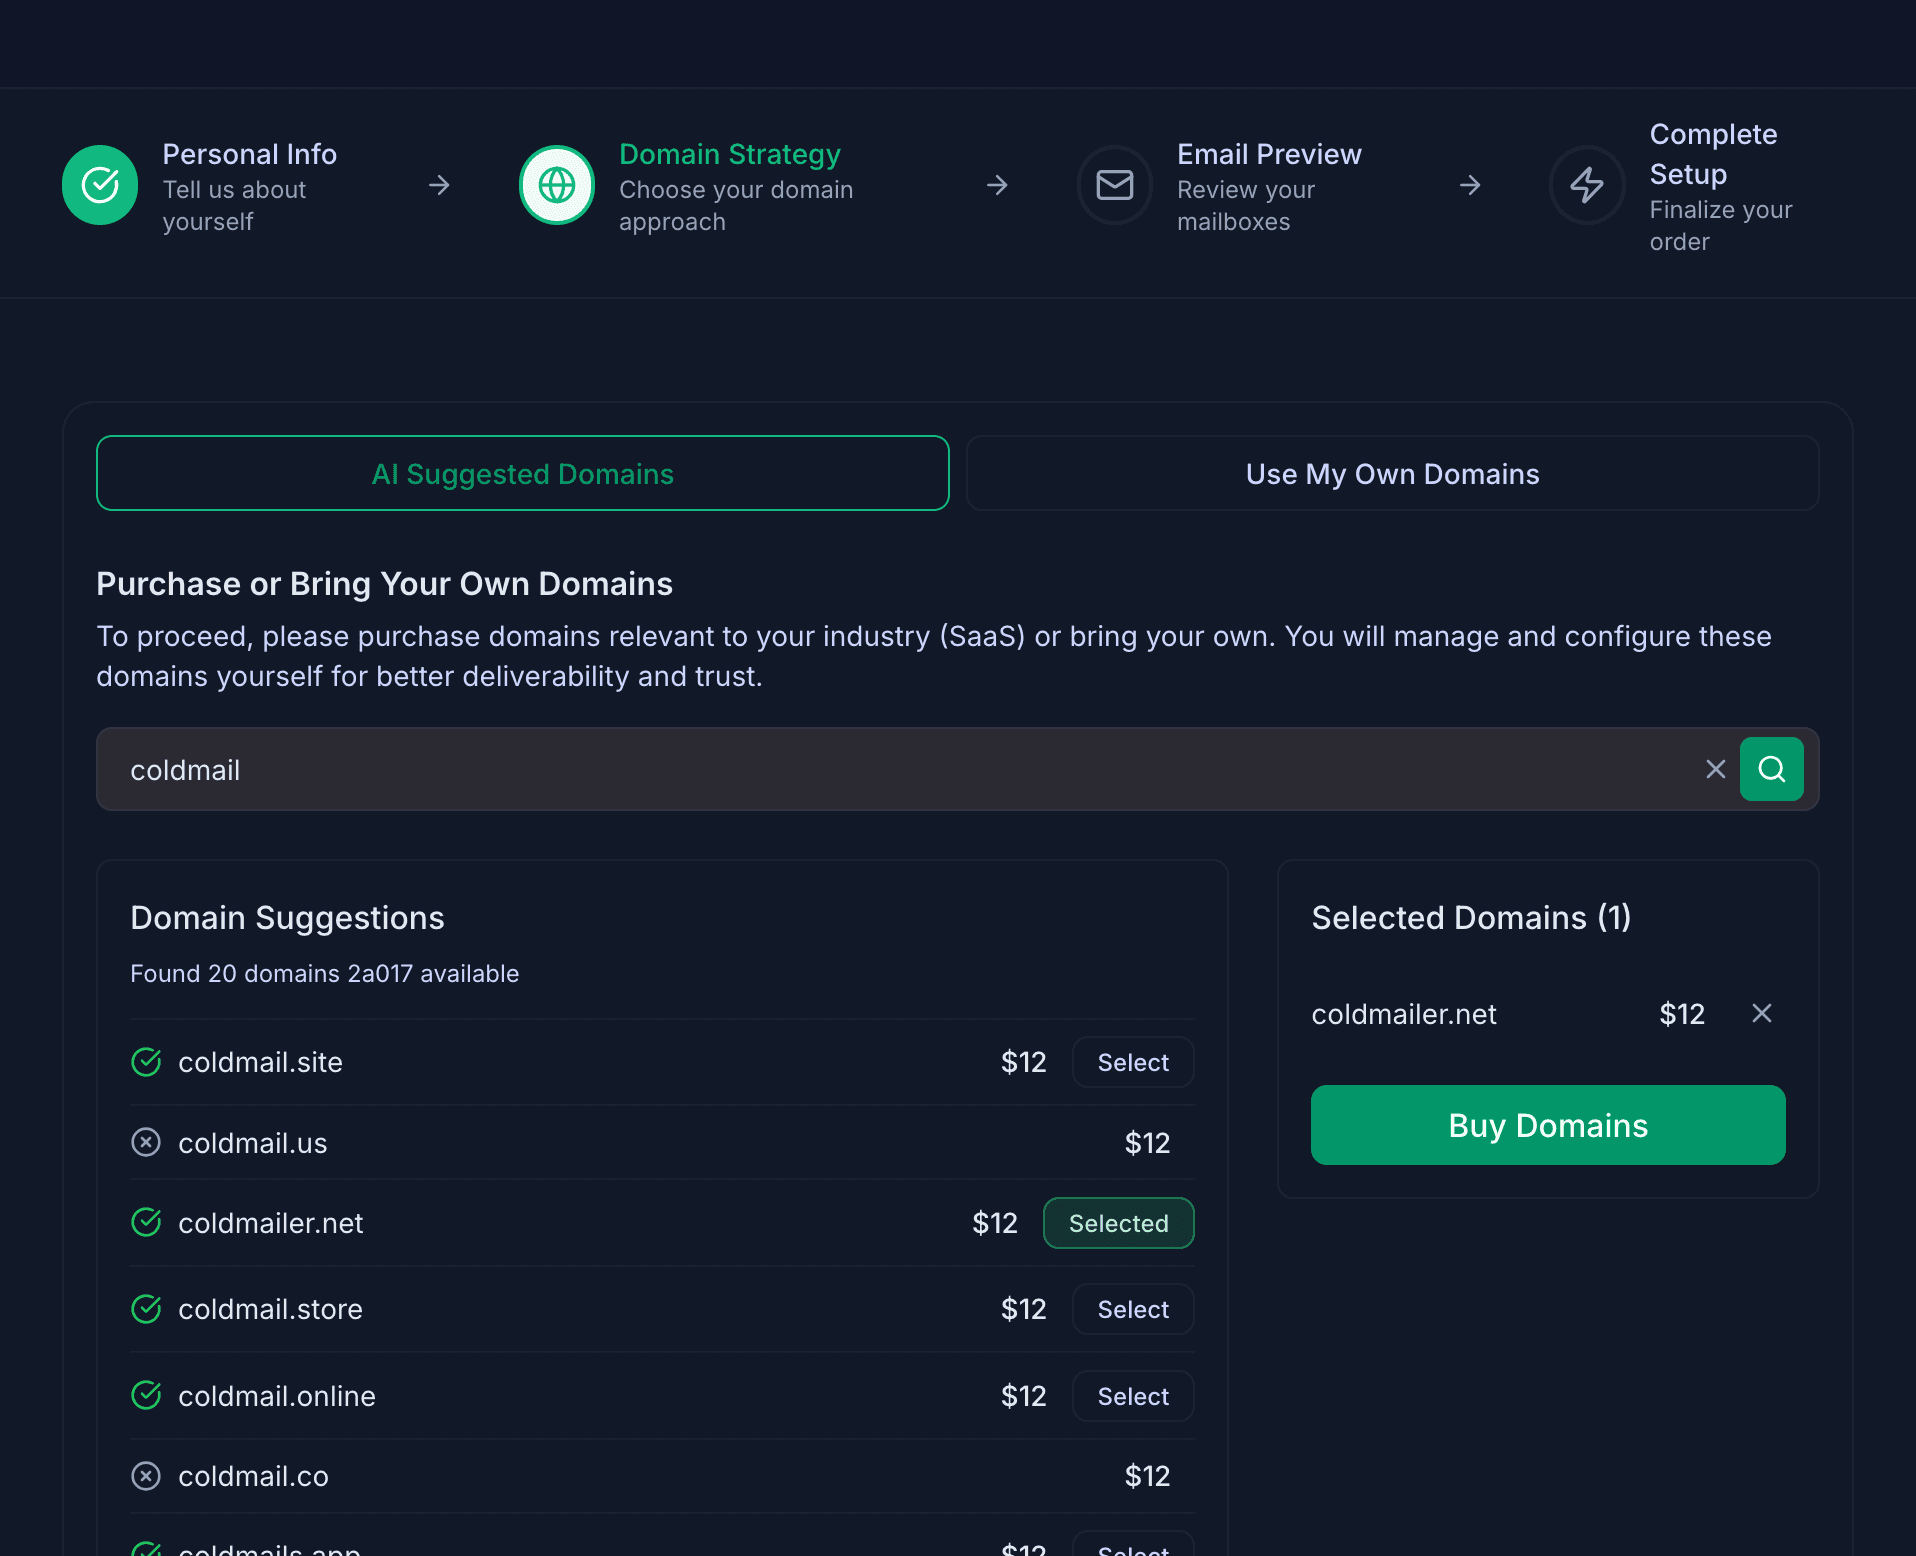
Task: Open the Complete Setup step title
Action: [x=1713, y=154]
